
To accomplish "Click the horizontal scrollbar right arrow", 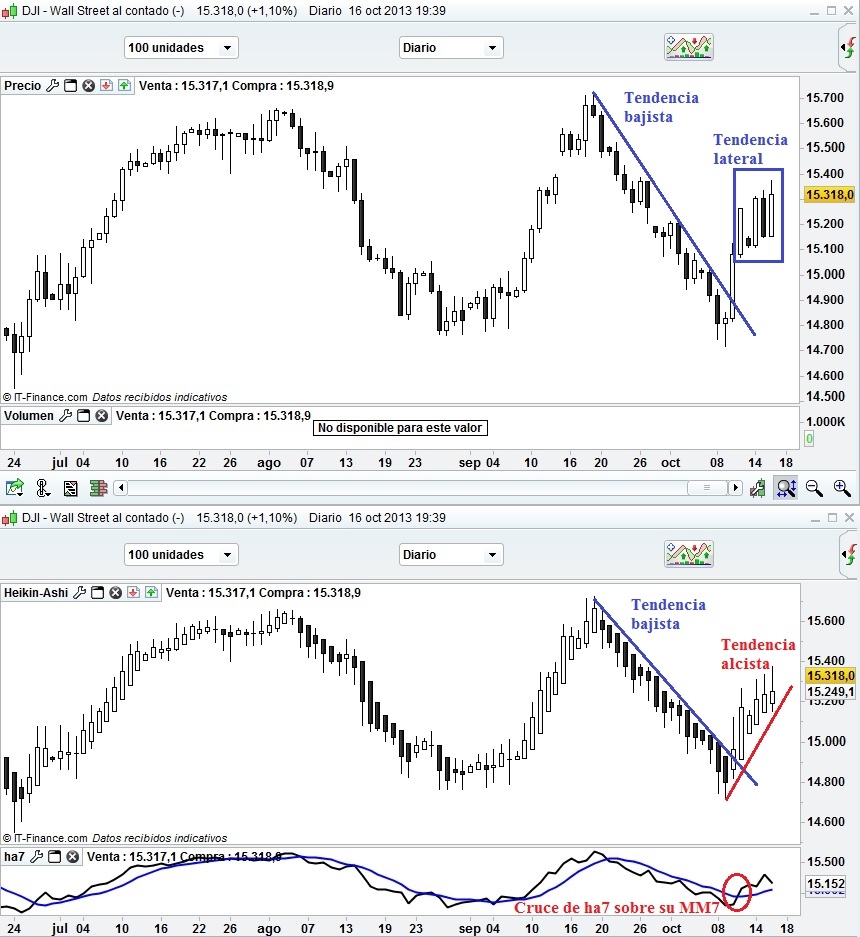I will pos(735,488).
